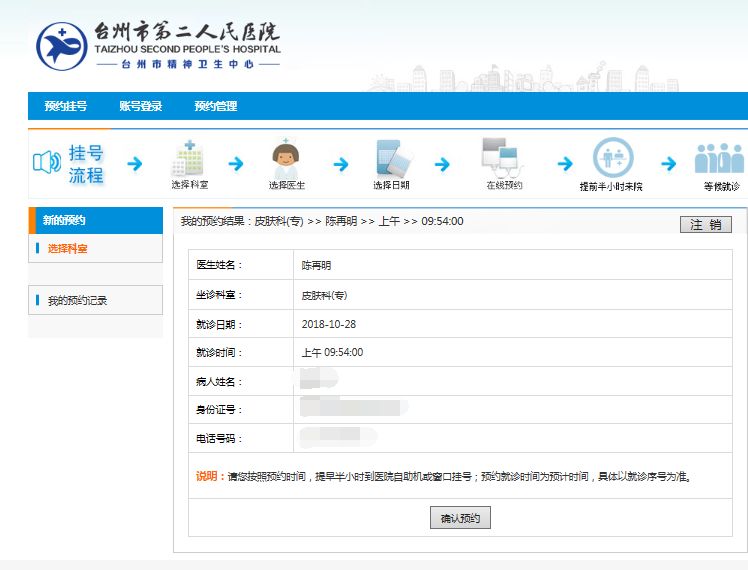The width and height of the screenshot is (748, 570).
Task: Click the blurred ID number value
Action: pyautogui.click(x=353, y=407)
